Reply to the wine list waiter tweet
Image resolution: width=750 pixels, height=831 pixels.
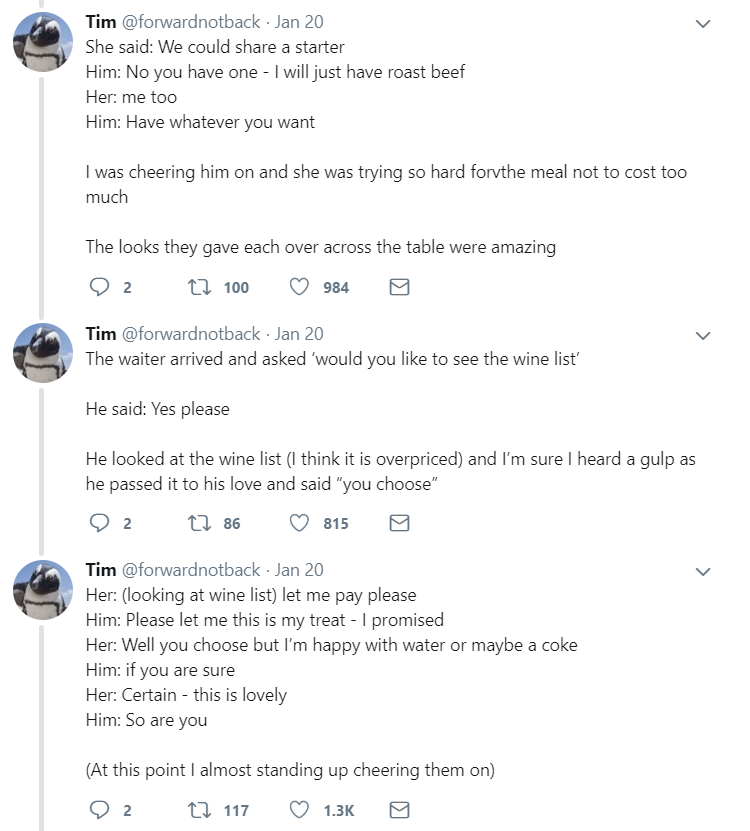99,523
